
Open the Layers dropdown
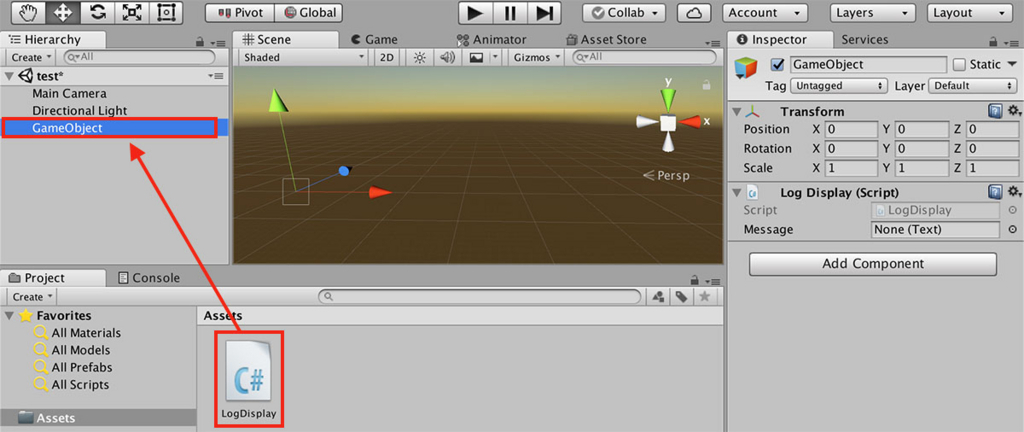click(x=872, y=12)
